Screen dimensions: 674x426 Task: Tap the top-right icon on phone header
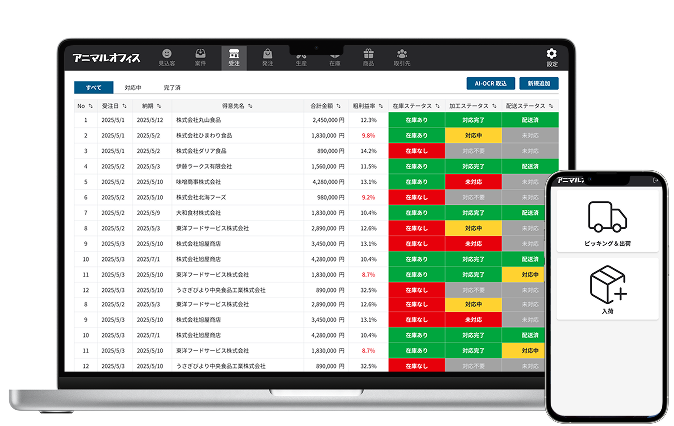point(656,180)
